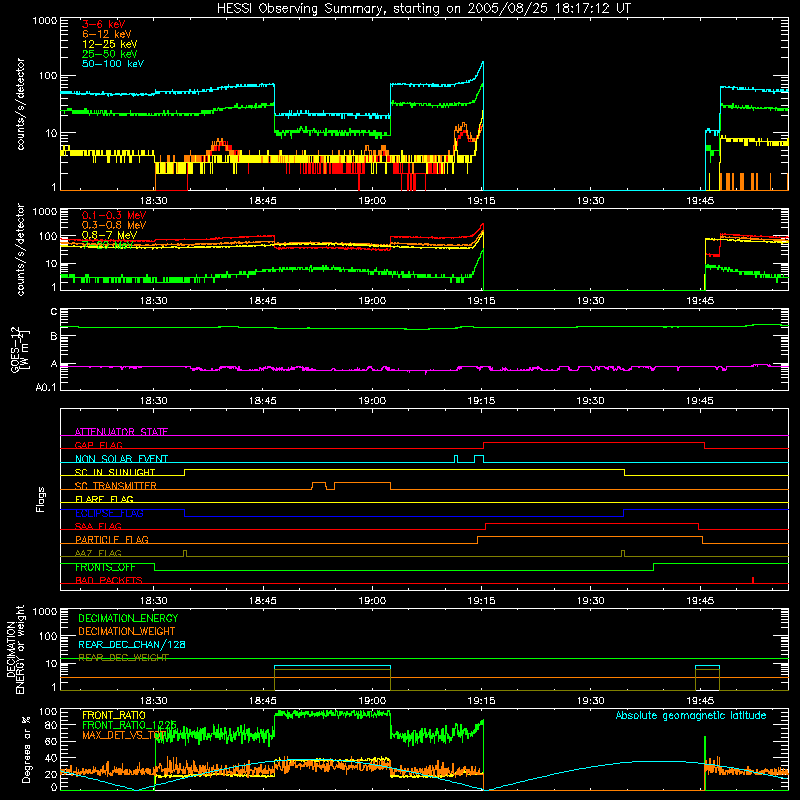800x800 pixels.
Task: Click the 19:45 time label under Flags panel
Action: click(700, 601)
